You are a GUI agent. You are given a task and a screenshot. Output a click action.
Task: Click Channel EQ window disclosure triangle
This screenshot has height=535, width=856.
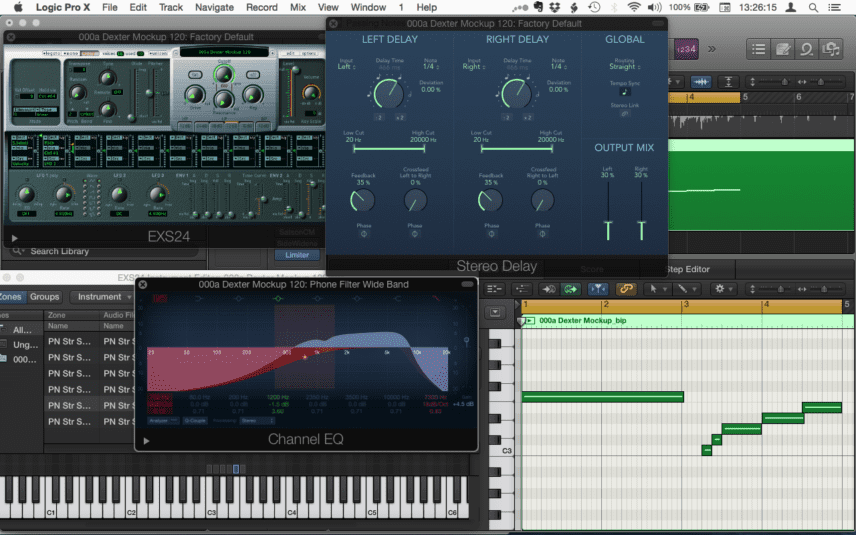pyautogui.click(x=146, y=441)
